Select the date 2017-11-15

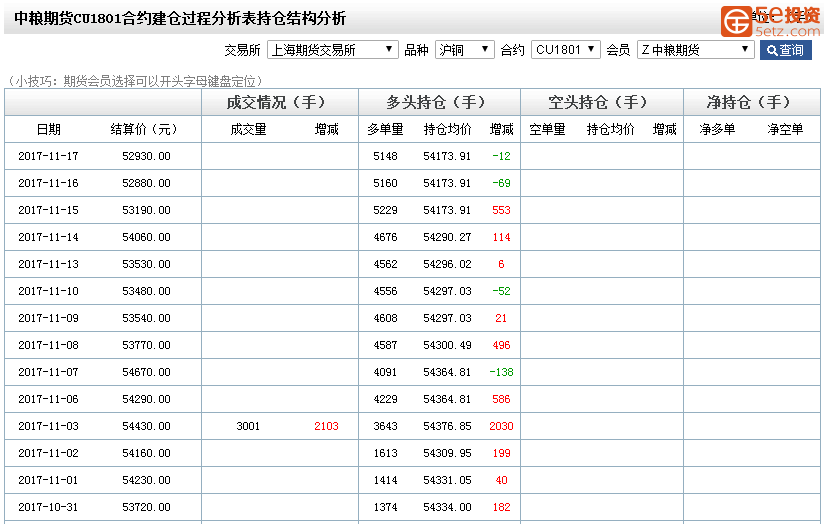tap(48, 210)
